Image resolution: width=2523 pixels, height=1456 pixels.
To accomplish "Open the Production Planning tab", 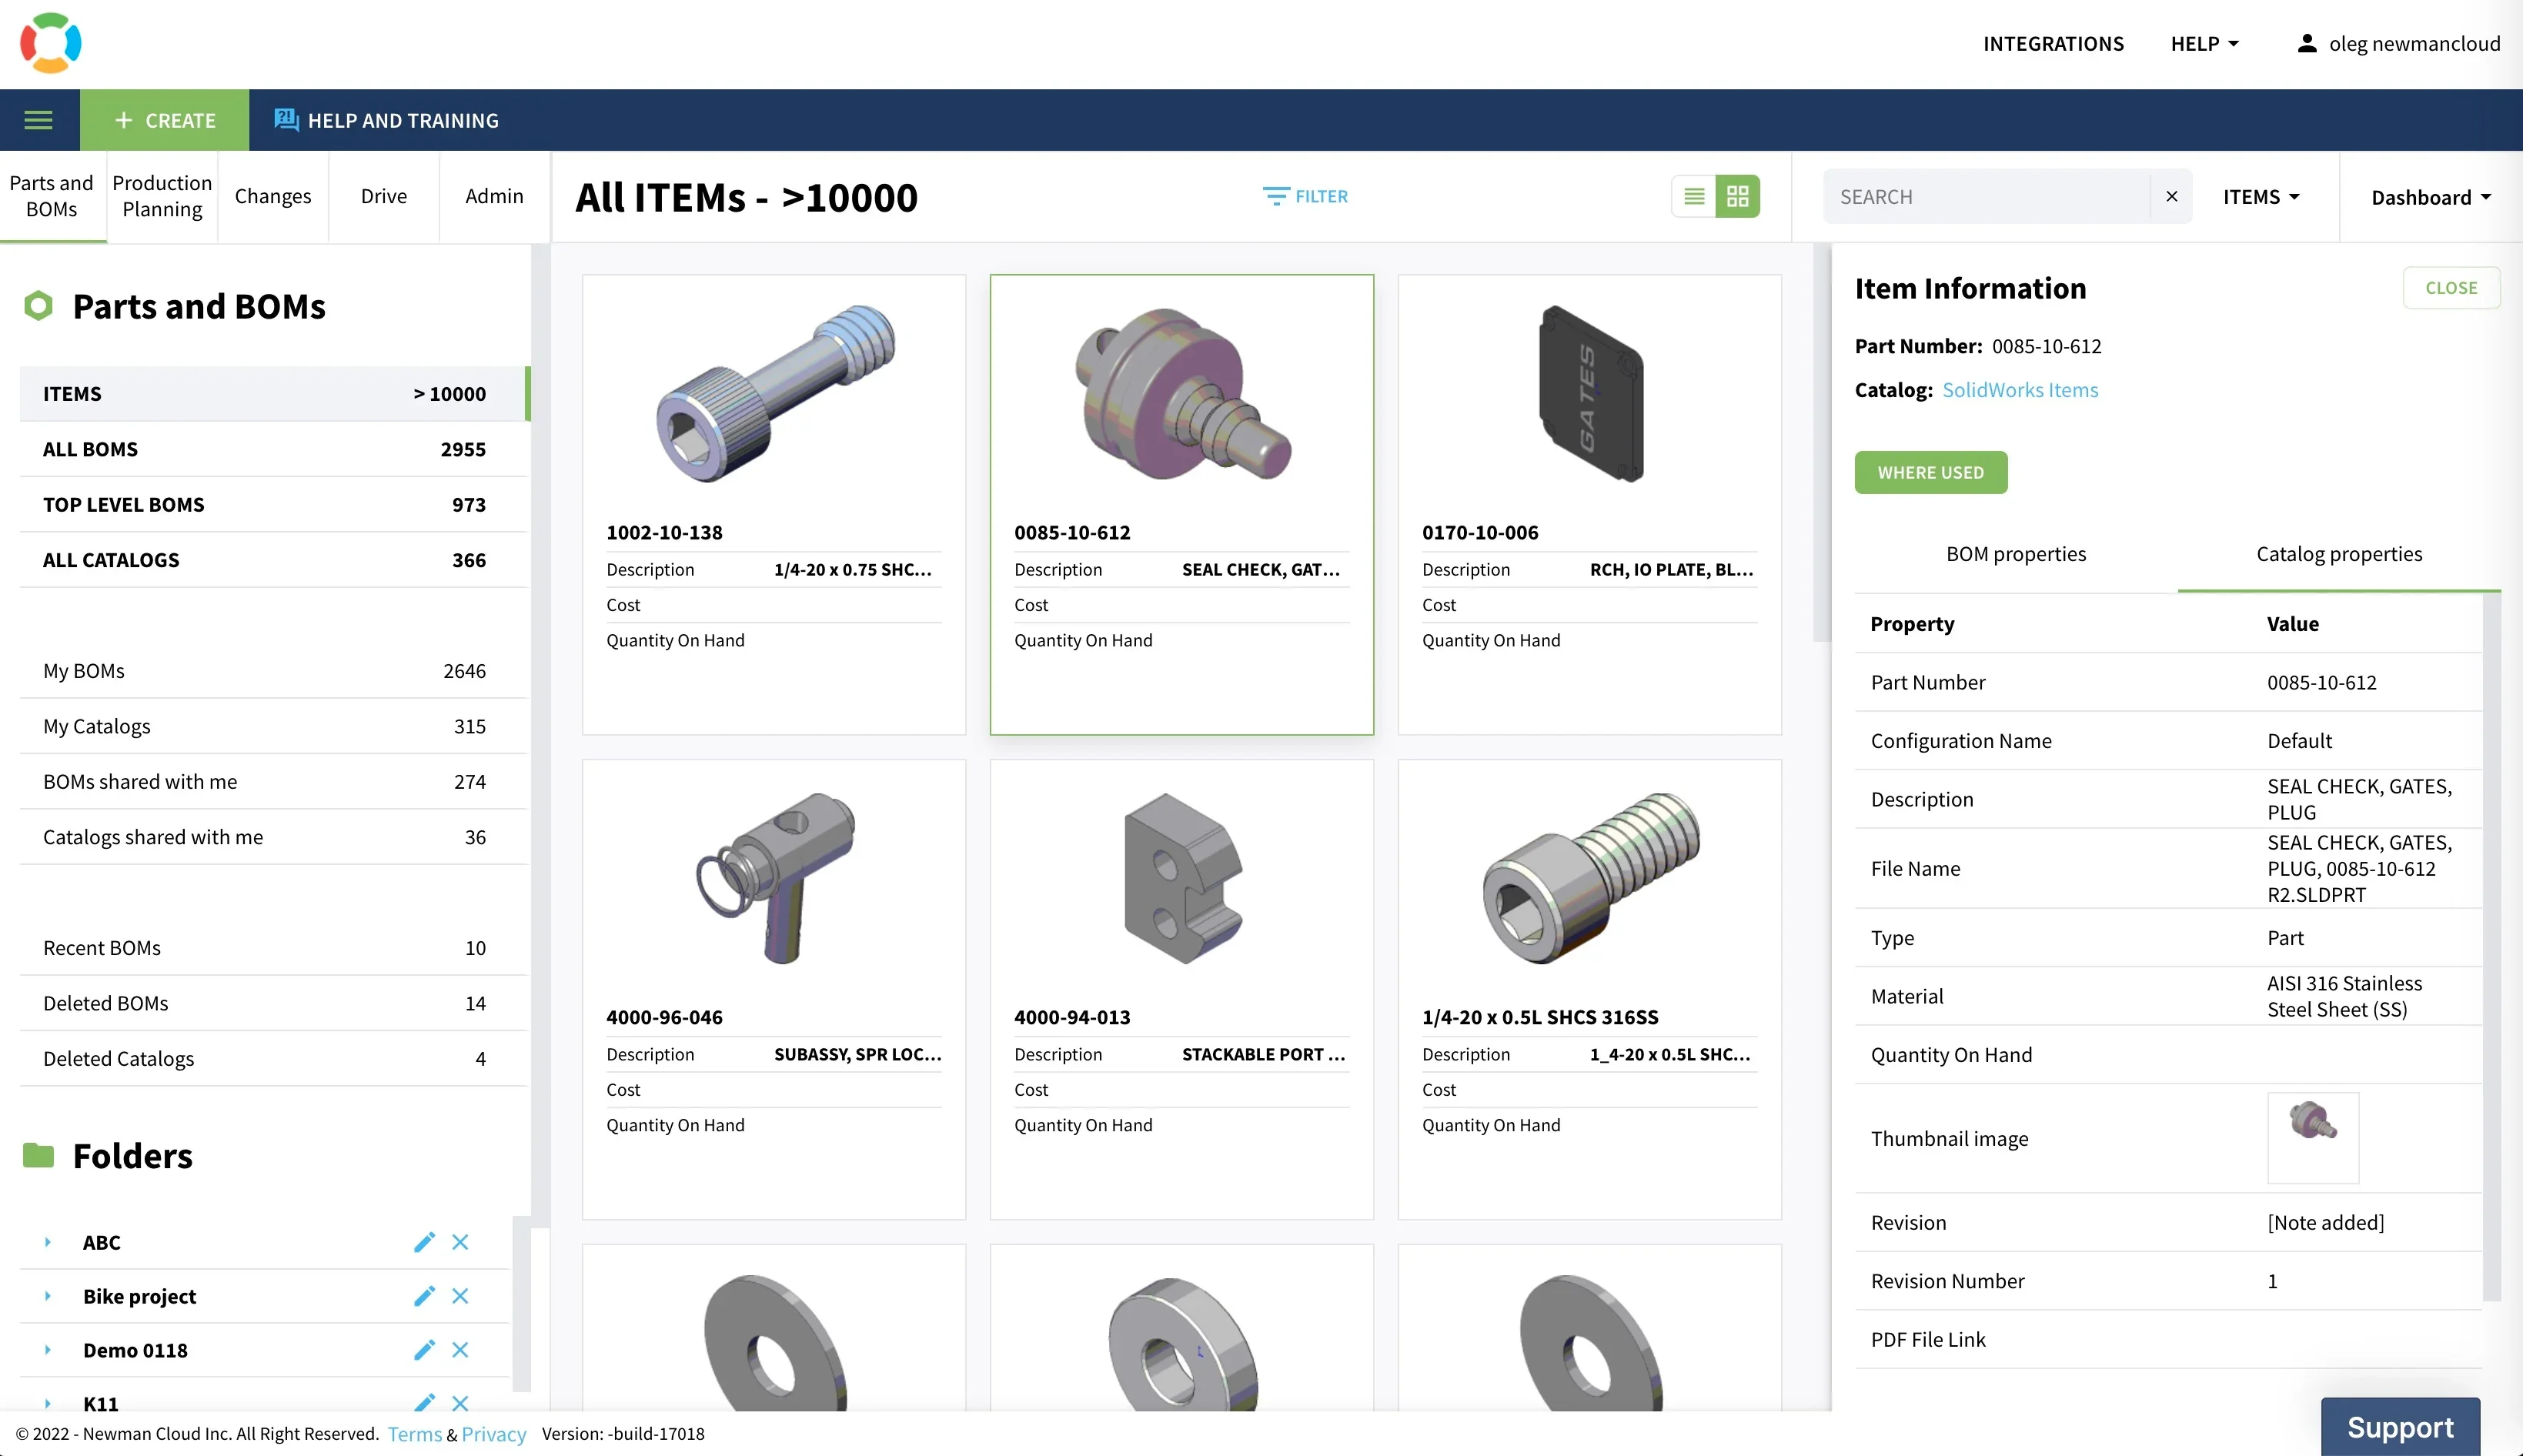I will click(x=162, y=196).
